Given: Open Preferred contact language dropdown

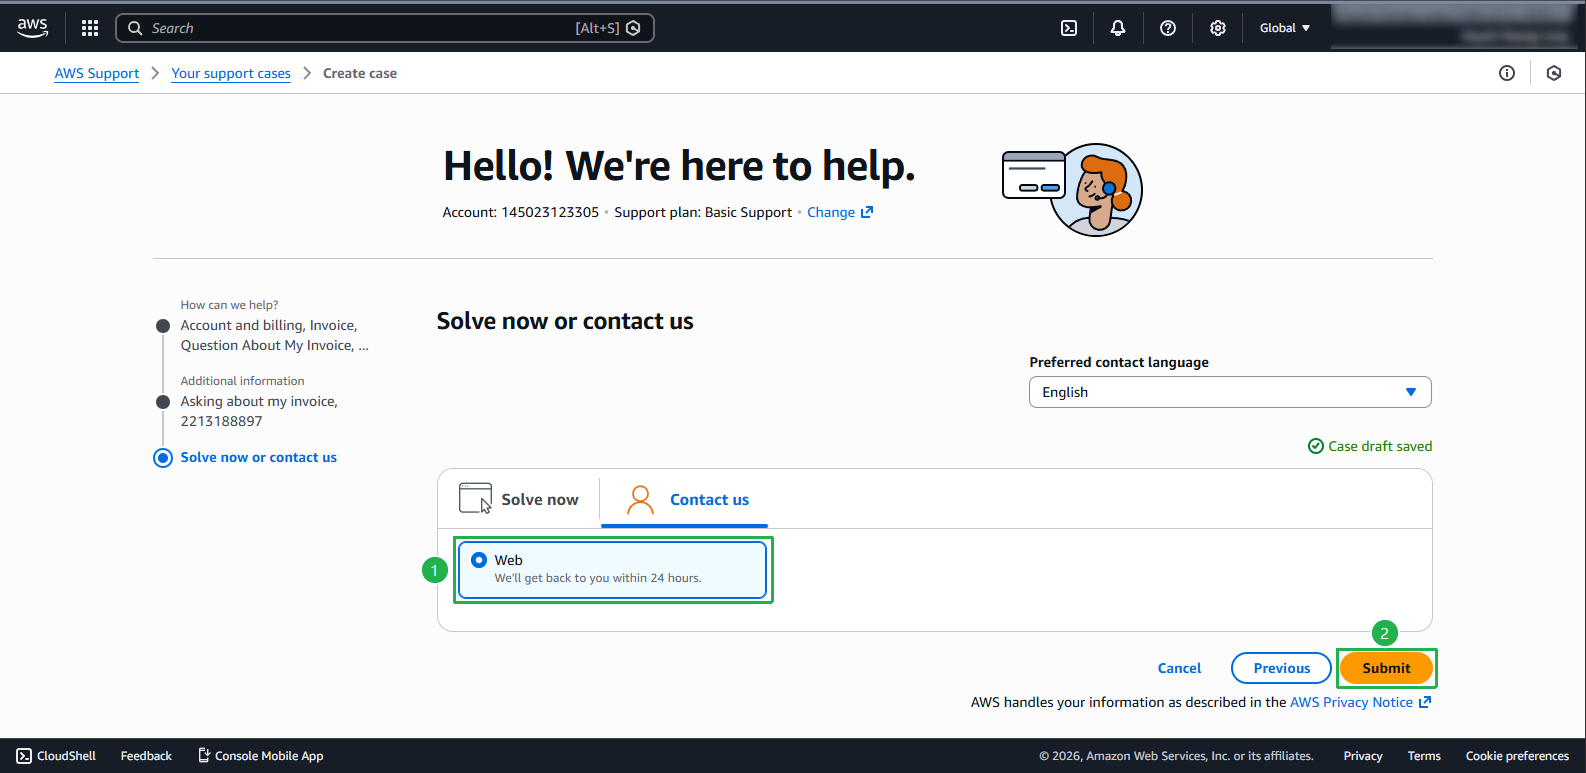Looking at the screenshot, I should (1230, 392).
